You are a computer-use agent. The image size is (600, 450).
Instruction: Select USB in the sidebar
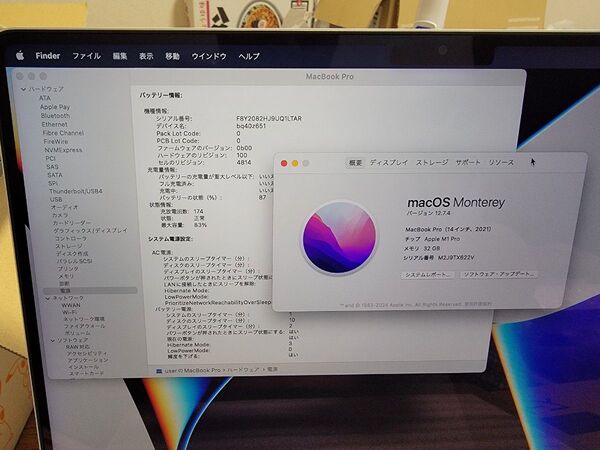click(x=56, y=199)
